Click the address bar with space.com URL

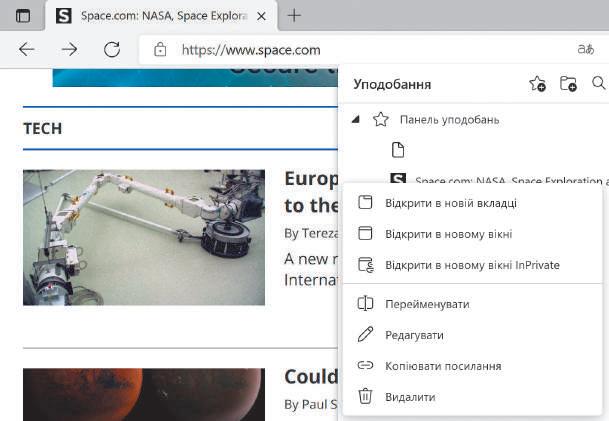tap(251, 50)
